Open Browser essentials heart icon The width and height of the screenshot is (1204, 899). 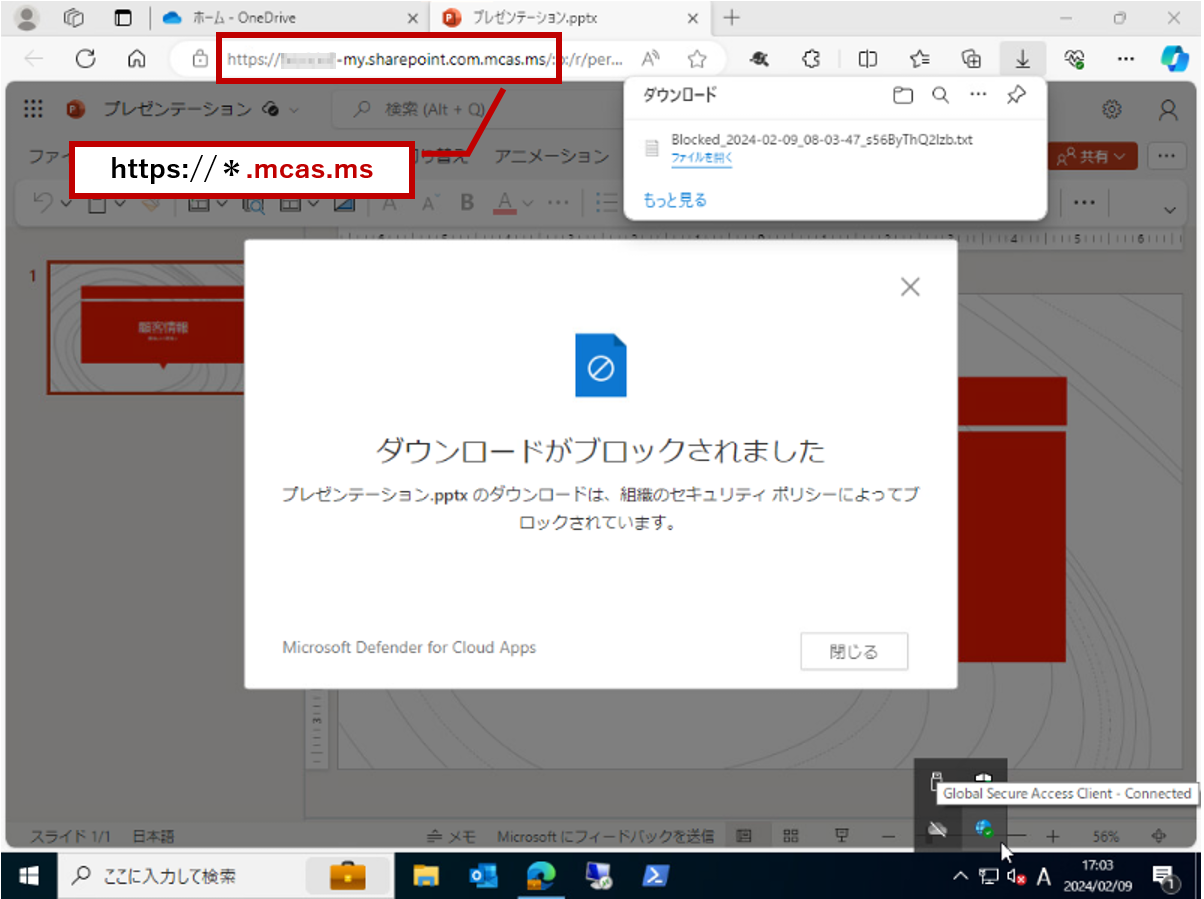click(x=1075, y=59)
